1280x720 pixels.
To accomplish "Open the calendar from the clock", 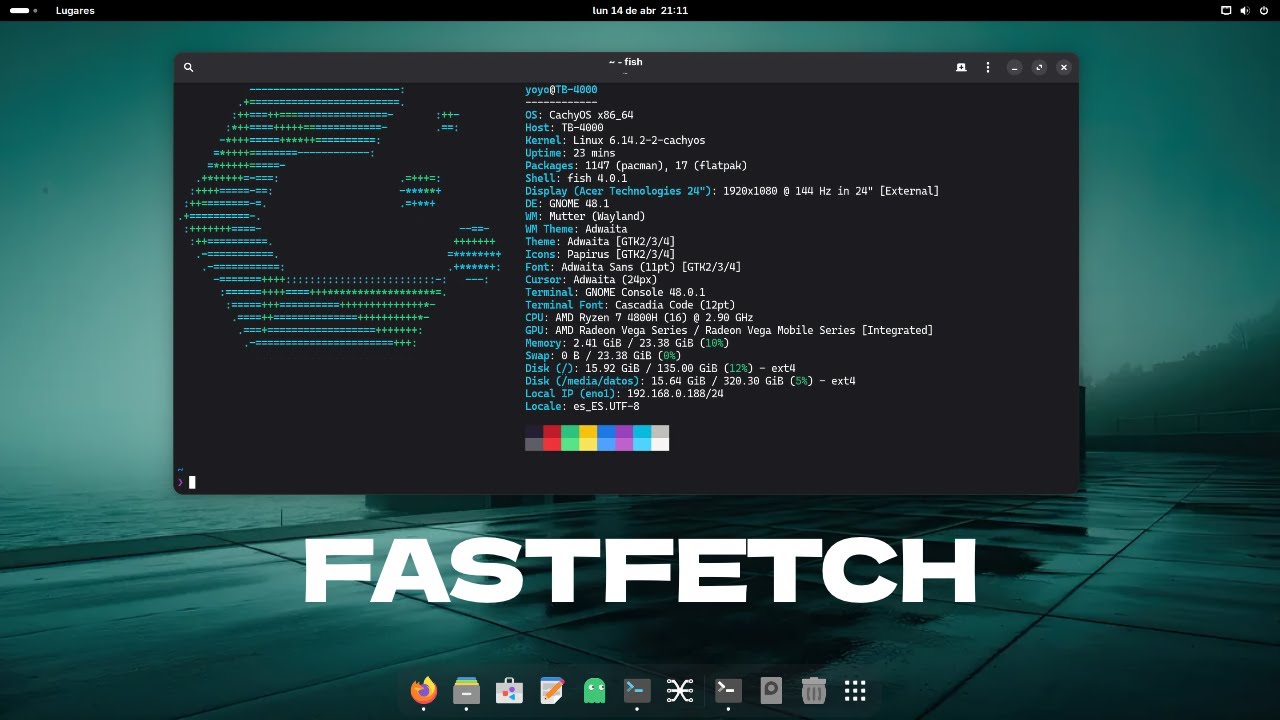I will pos(640,10).
